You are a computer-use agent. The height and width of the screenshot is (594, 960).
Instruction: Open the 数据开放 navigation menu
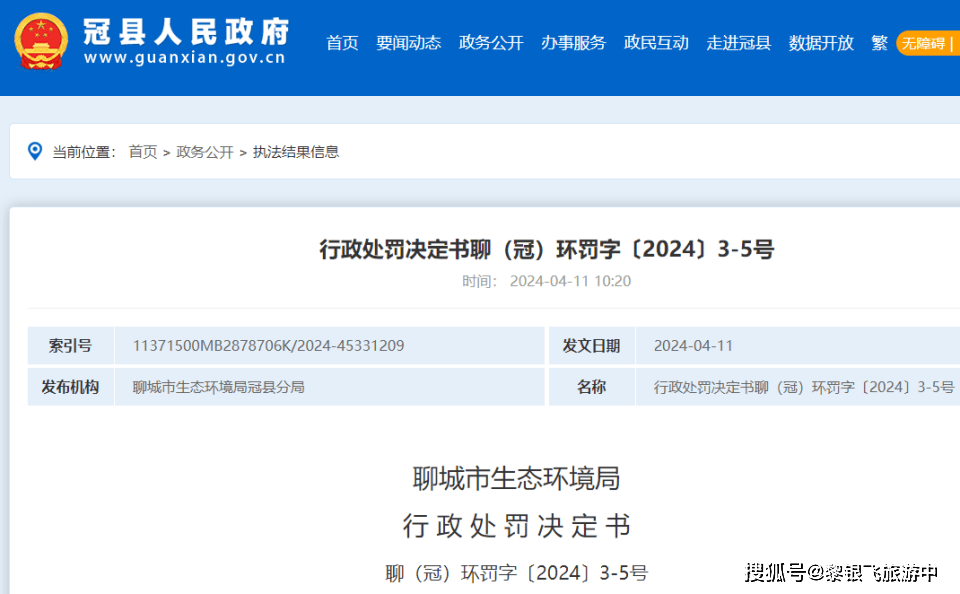820,43
